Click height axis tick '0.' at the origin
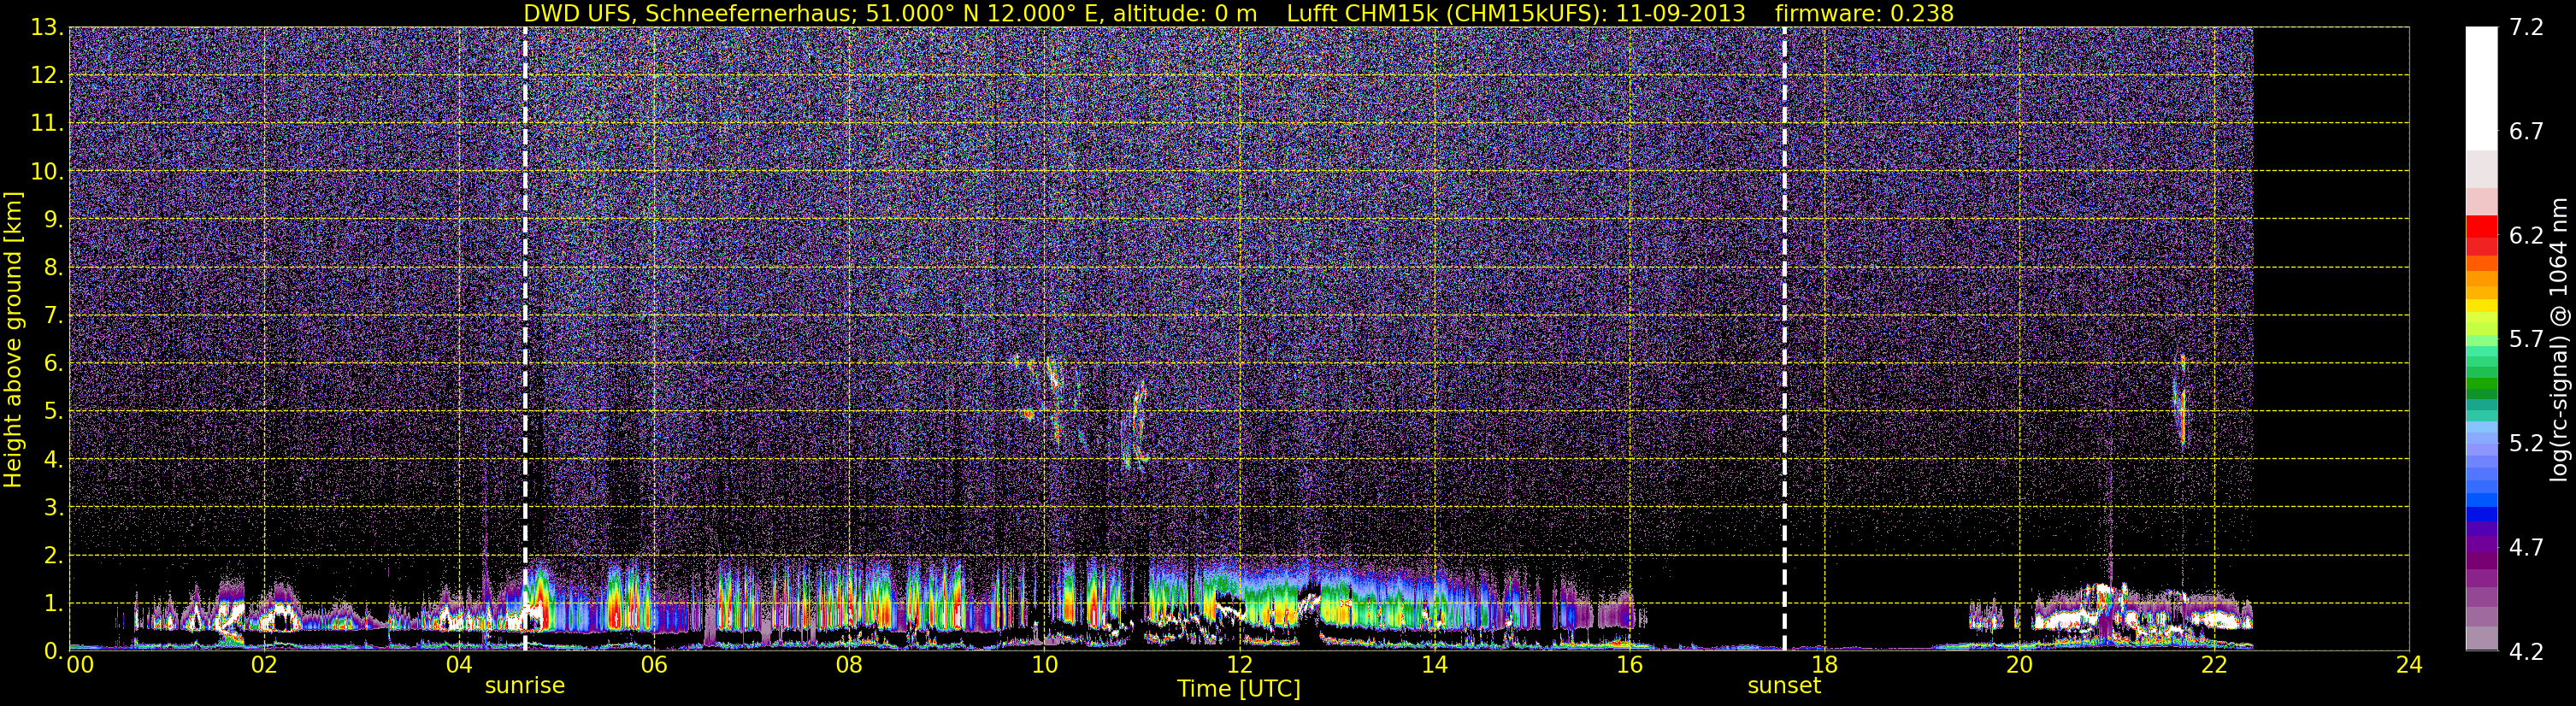Screen dimensions: 2576x706 coord(53,651)
